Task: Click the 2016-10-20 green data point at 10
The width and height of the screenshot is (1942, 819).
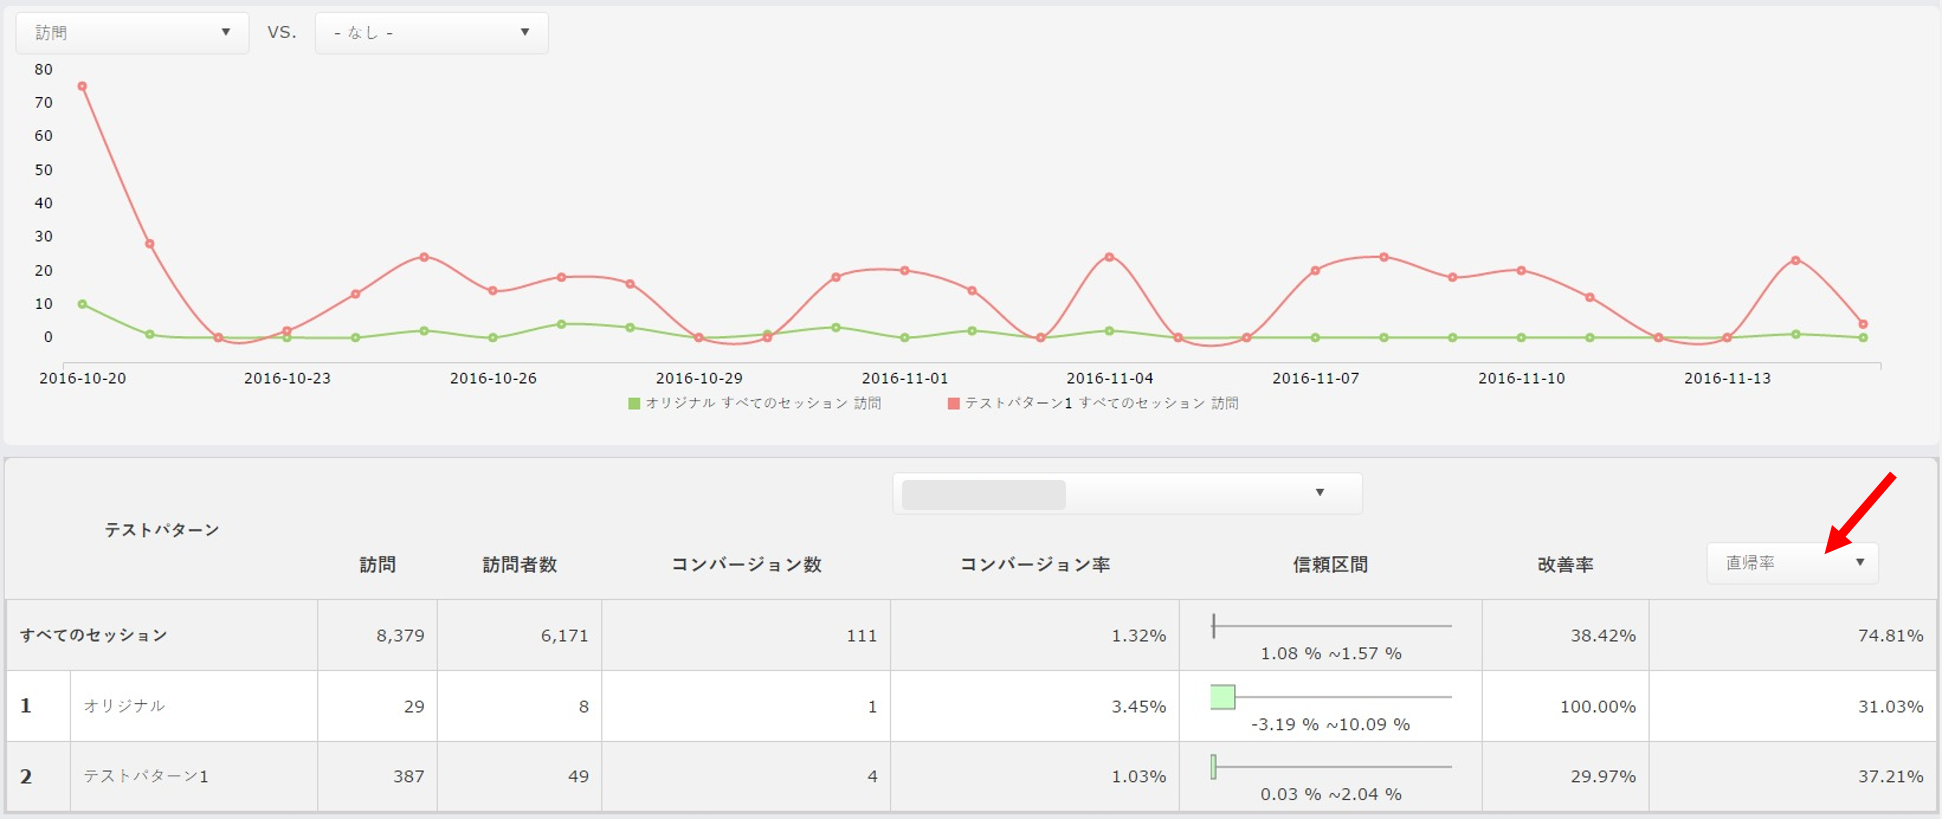Action: pyautogui.click(x=82, y=304)
